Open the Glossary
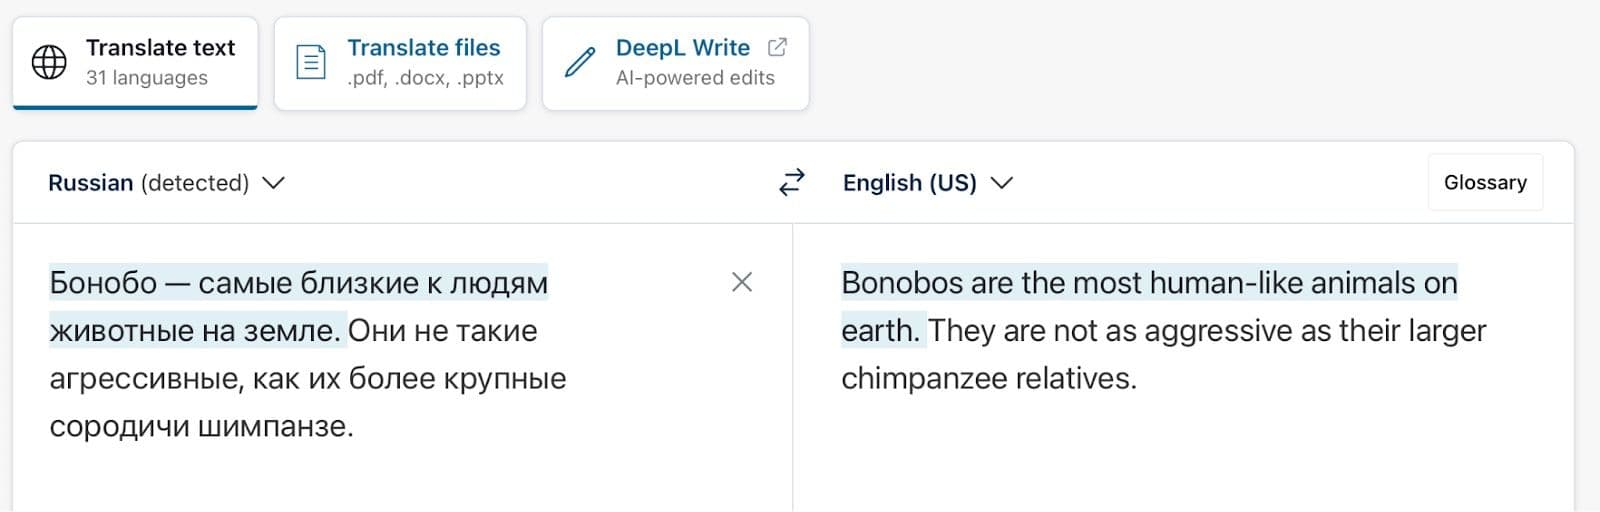1600x512 pixels. click(x=1485, y=182)
